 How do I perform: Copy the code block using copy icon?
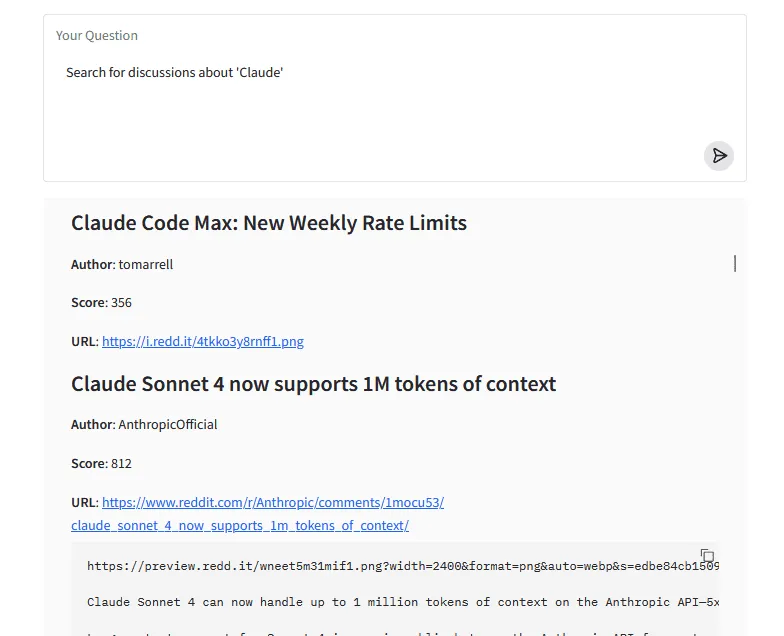(x=707, y=556)
